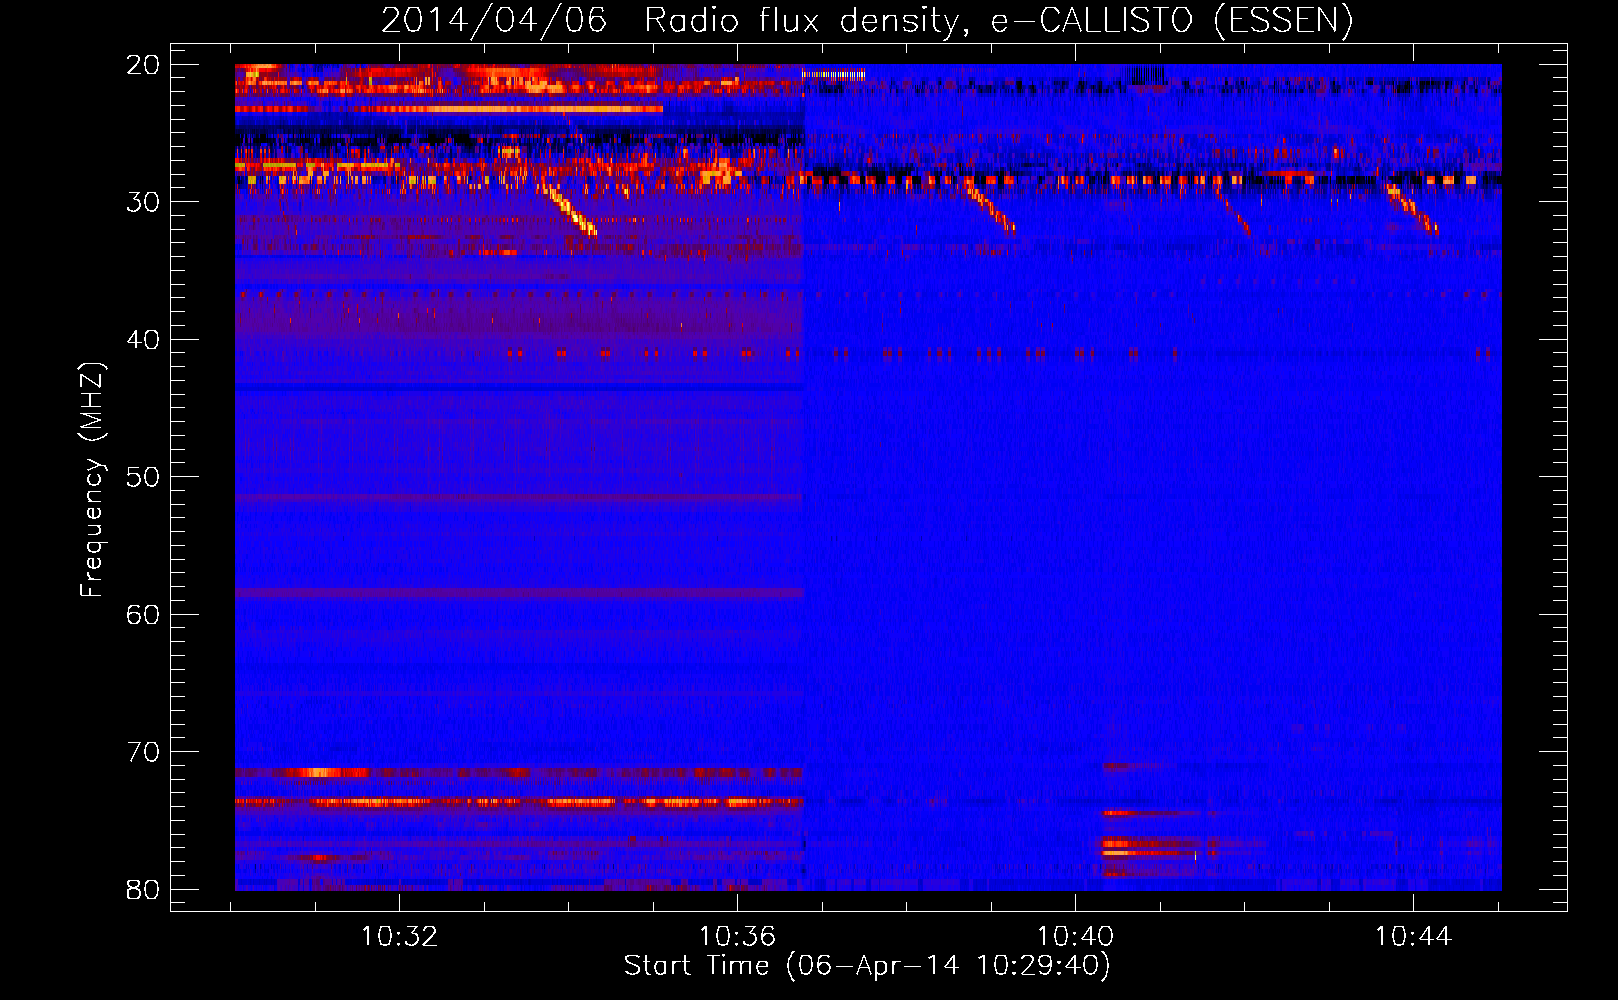Click the 10:32 time tick label
Image resolution: width=1618 pixels, height=1000 pixels.
(399, 937)
